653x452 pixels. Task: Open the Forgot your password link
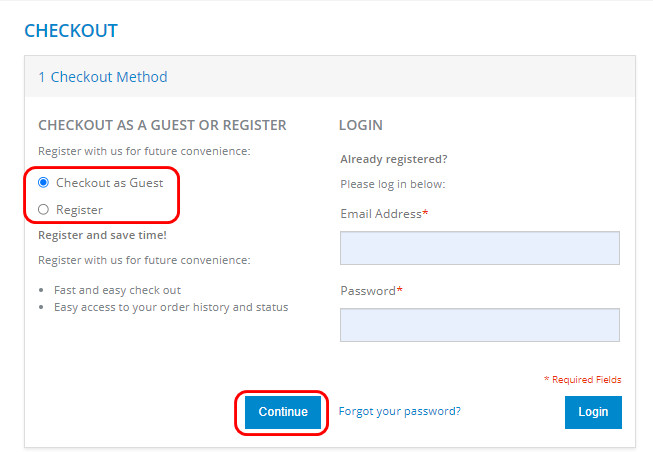(x=399, y=411)
